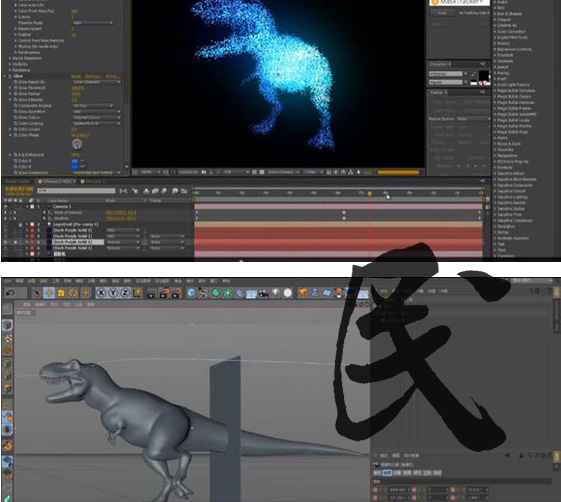This screenshot has width=561, height=502.
Task: Toggle the Z axis lock in Cinema 4D
Action: click(125, 293)
